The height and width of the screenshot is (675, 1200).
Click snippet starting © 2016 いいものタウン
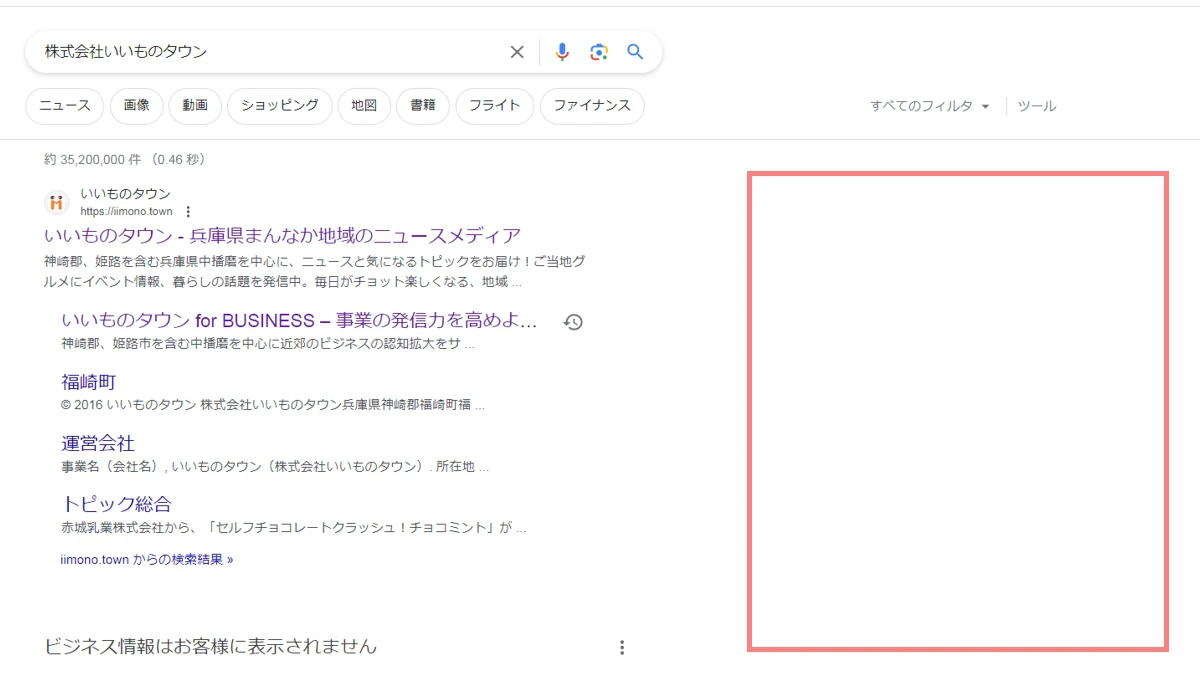point(273,406)
